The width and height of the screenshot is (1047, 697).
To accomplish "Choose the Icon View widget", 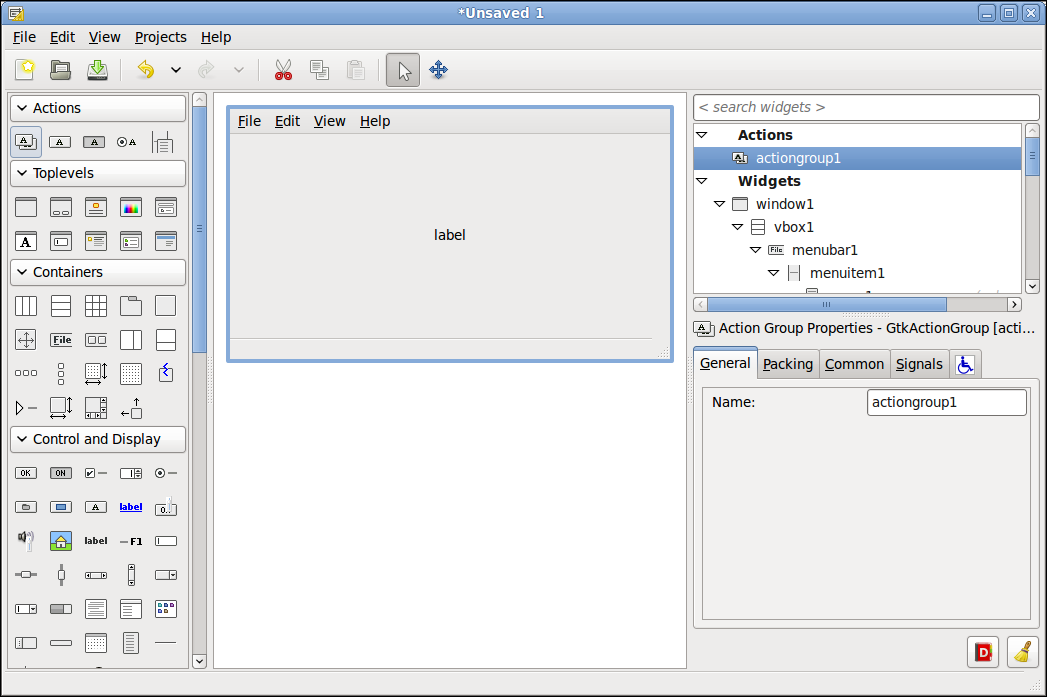I will click(x=166, y=608).
